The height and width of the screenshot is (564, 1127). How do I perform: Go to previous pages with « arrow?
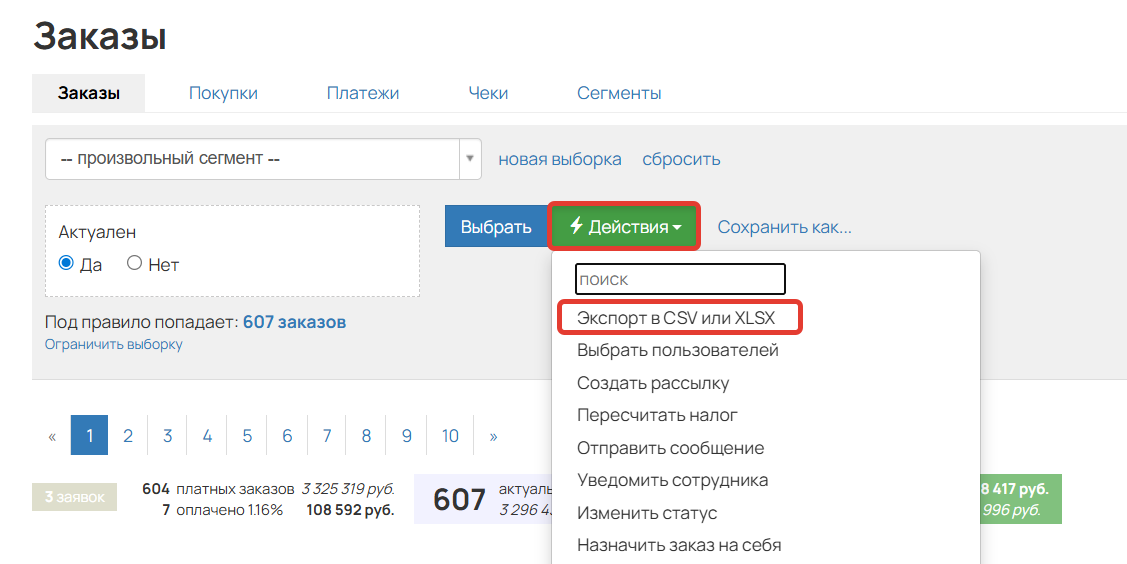point(52,435)
